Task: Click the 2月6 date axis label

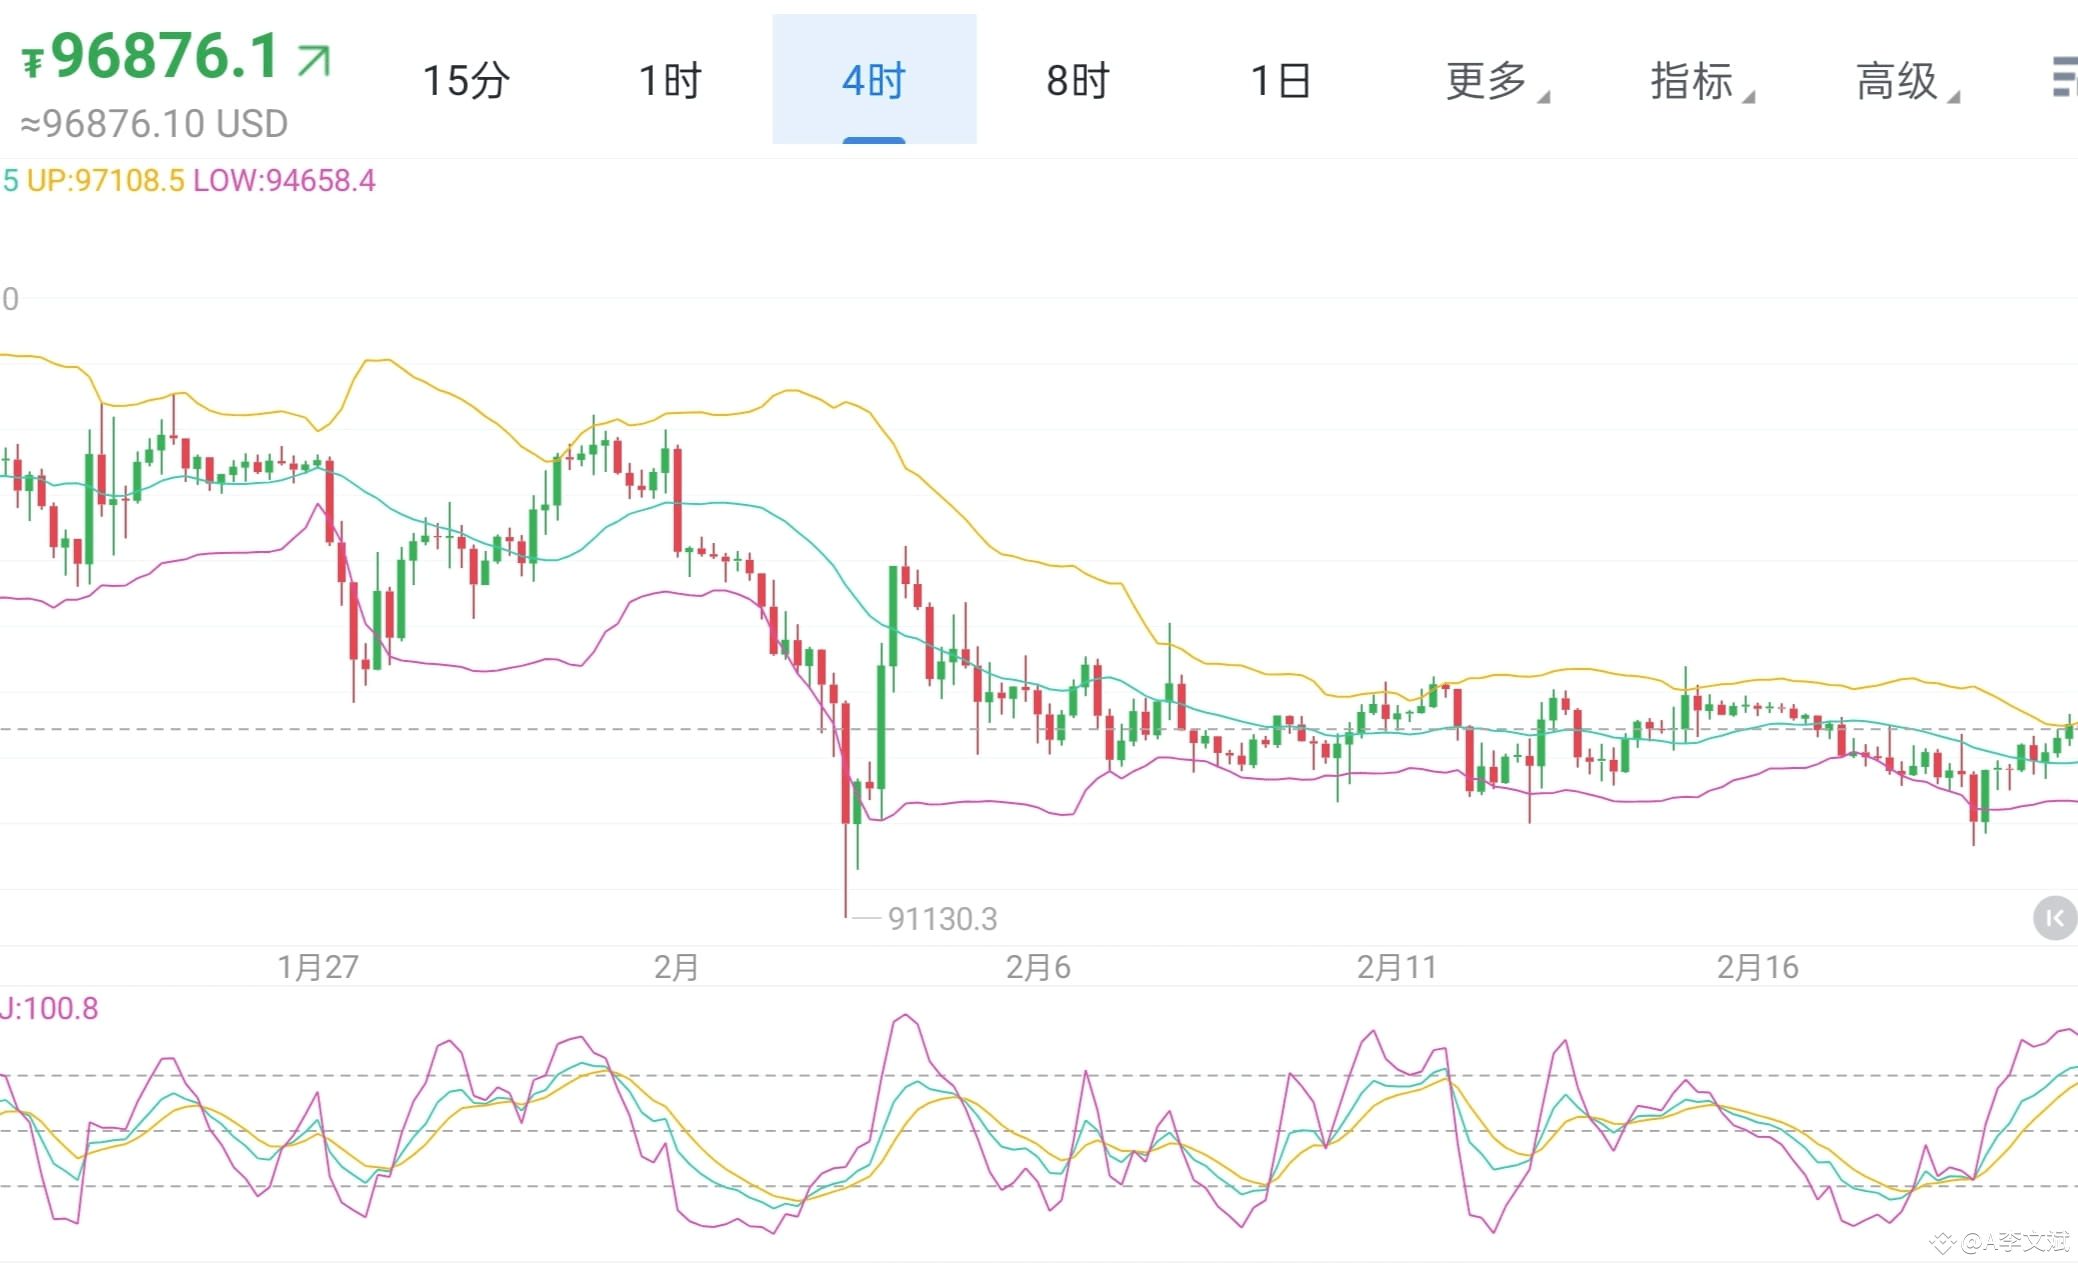Action: click(1037, 966)
